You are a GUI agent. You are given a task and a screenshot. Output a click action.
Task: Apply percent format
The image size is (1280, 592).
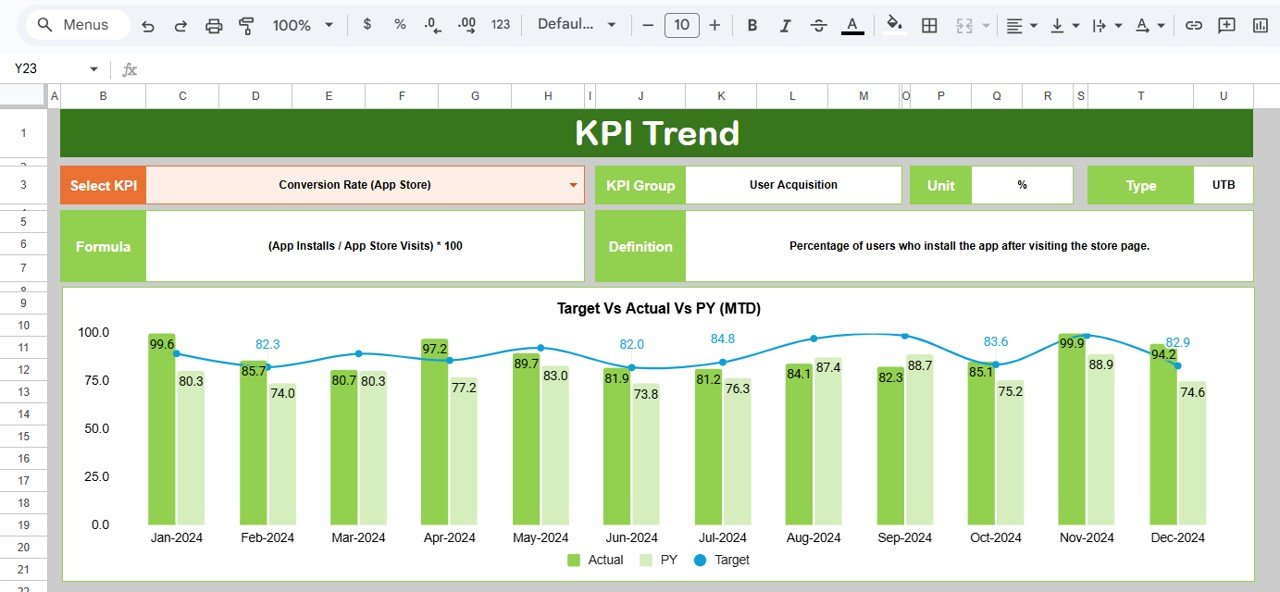click(x=399, y=24)
